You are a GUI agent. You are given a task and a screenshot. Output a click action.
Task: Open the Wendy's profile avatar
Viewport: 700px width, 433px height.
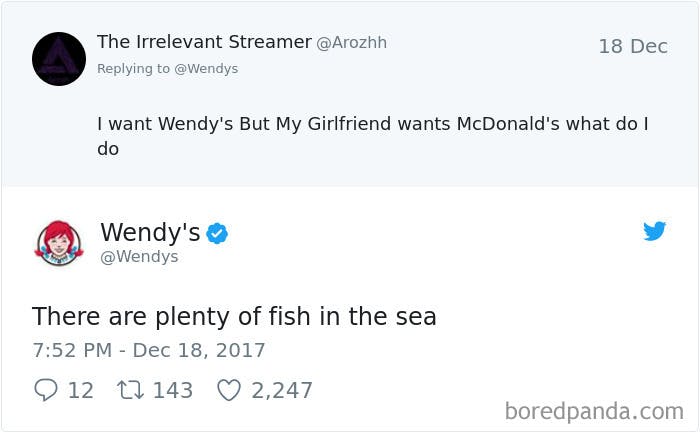click(x=59, y=244)
